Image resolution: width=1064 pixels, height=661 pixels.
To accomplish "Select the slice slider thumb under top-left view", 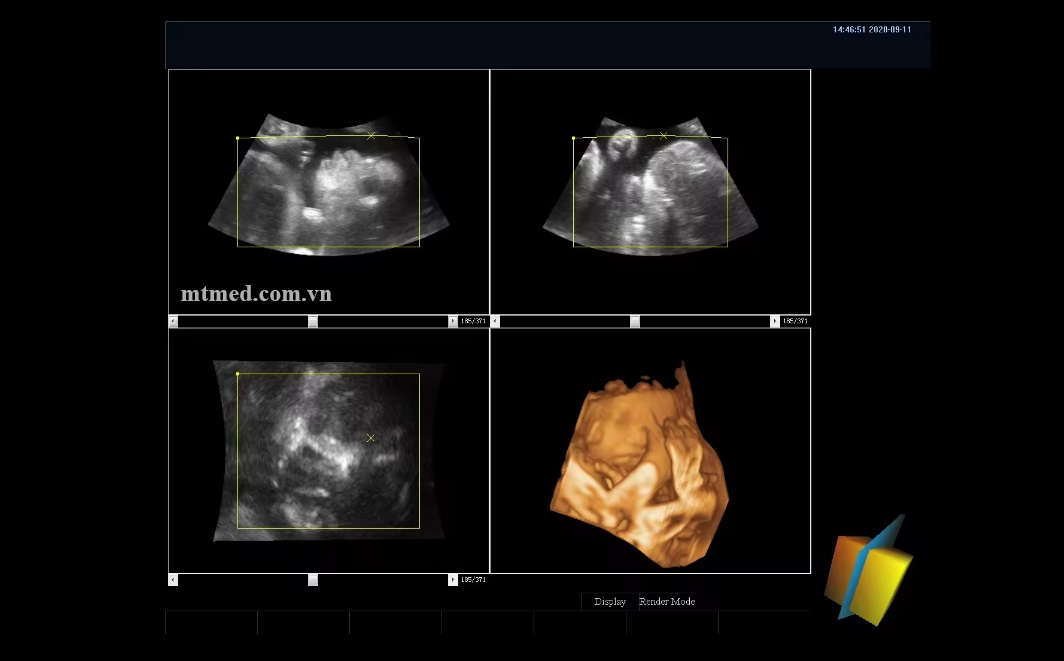I will tap(313, 321).
